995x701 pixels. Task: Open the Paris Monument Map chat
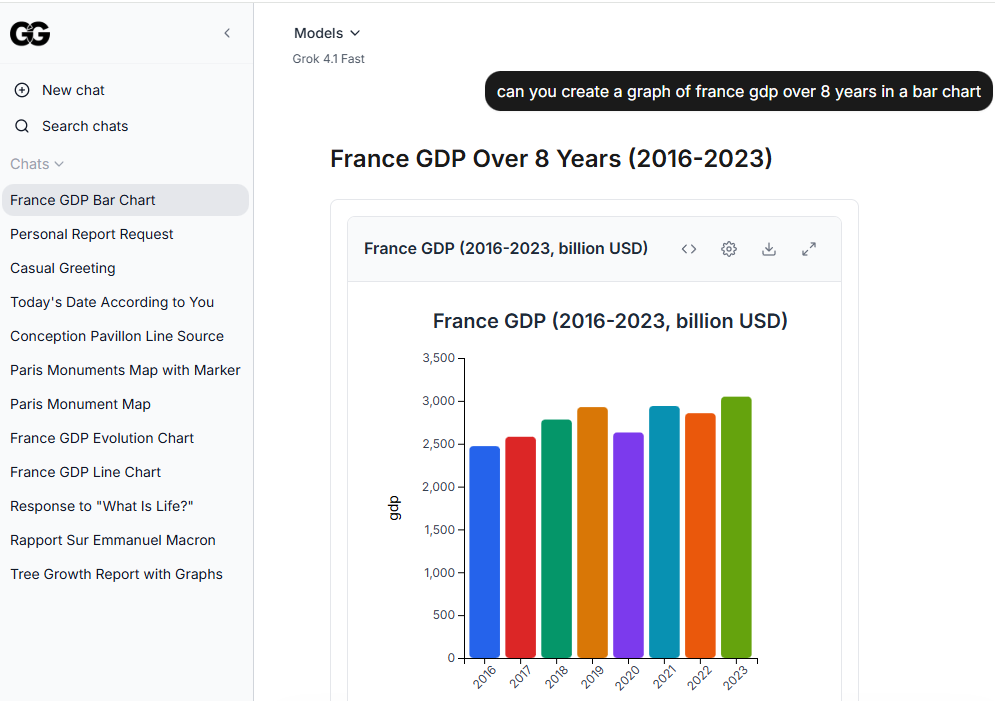(80, 404)
